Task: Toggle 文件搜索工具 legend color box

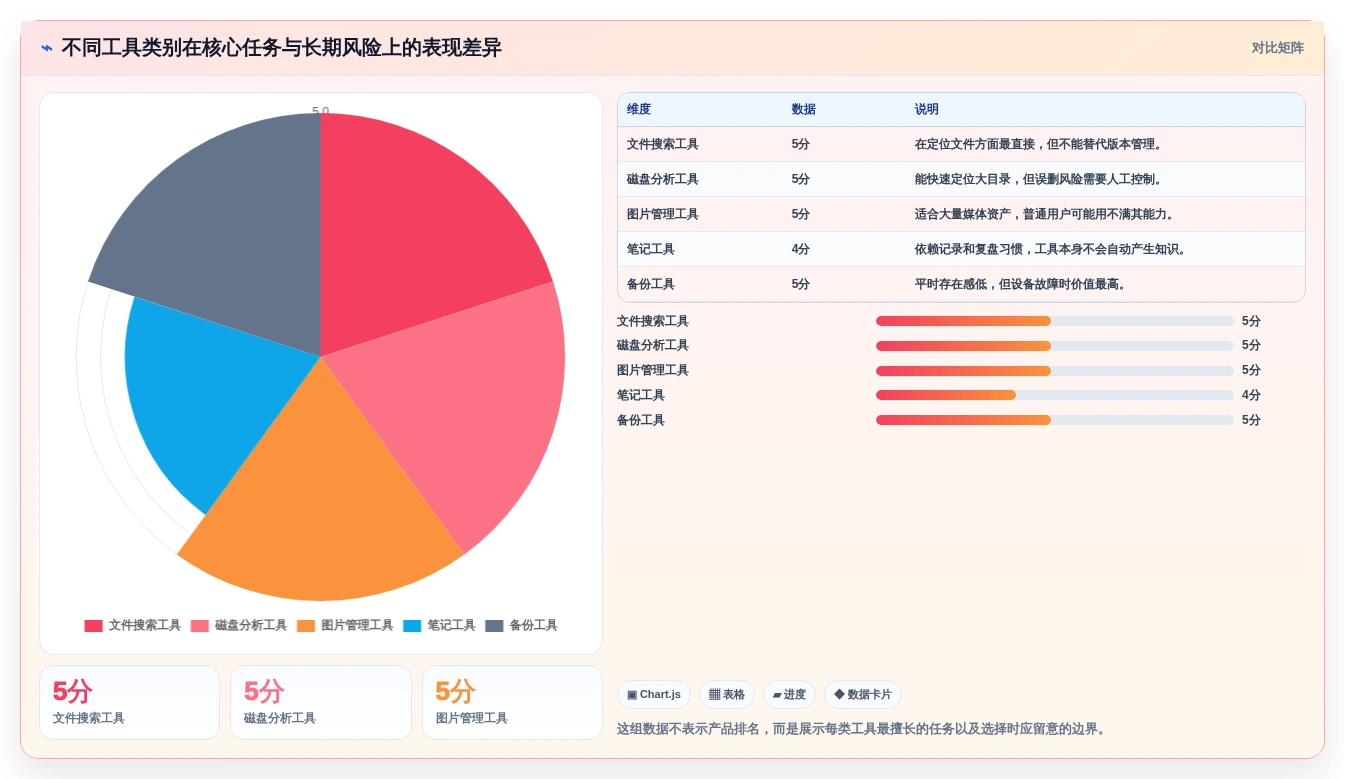Action: point(93,626)
